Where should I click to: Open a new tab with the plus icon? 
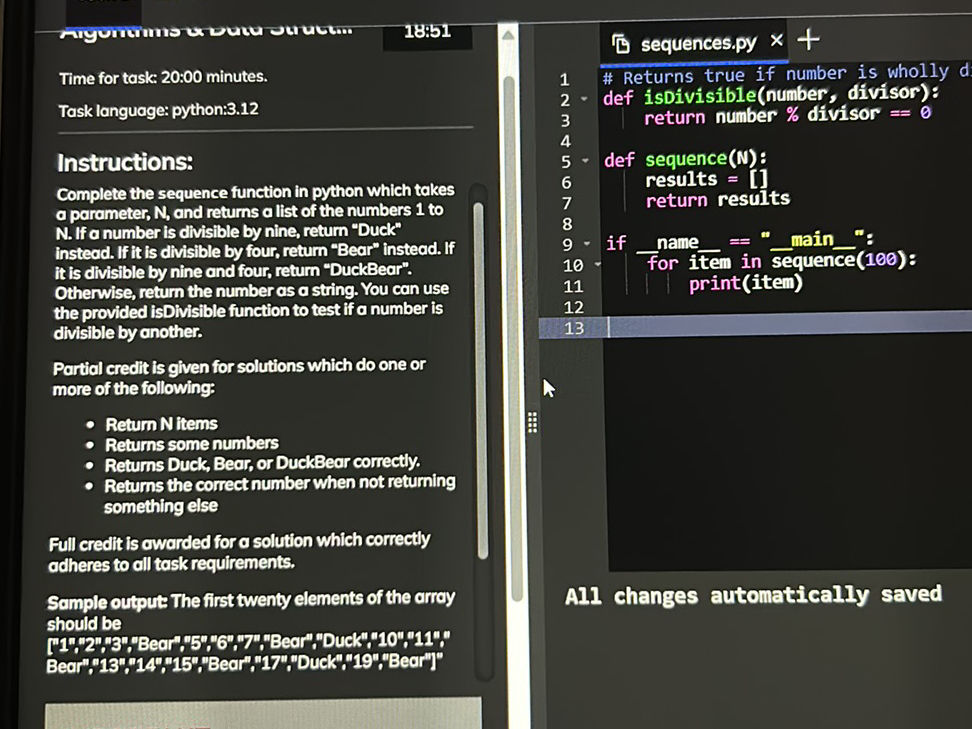[806, 40]
